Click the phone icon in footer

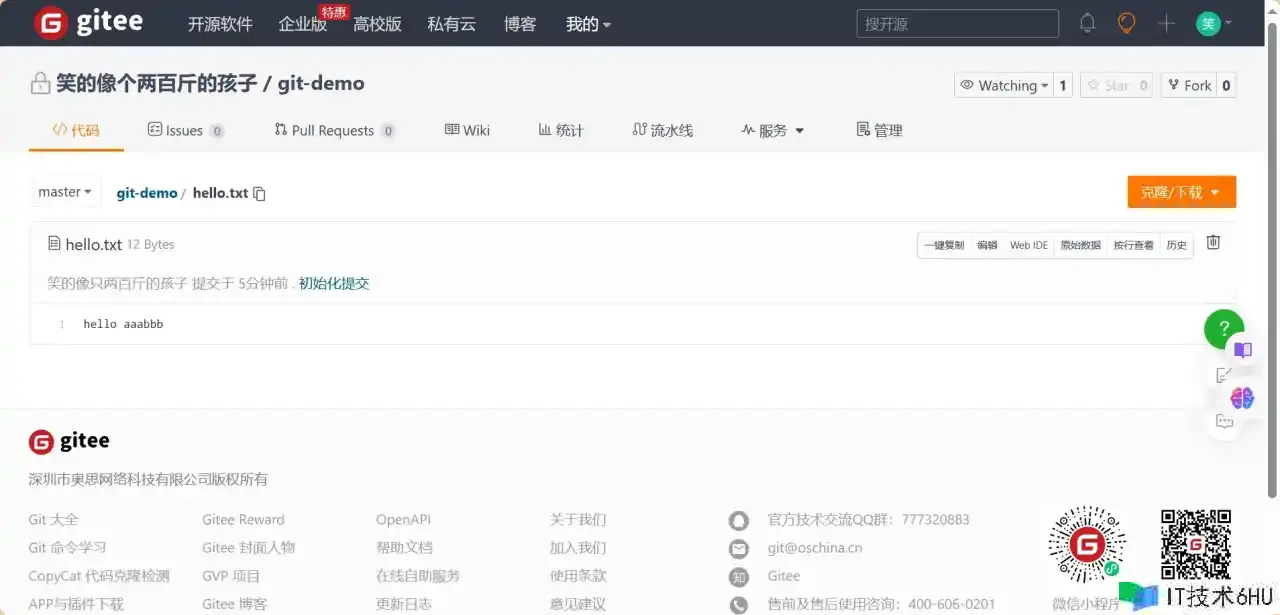pyautogui.click(x=738, y=604)
